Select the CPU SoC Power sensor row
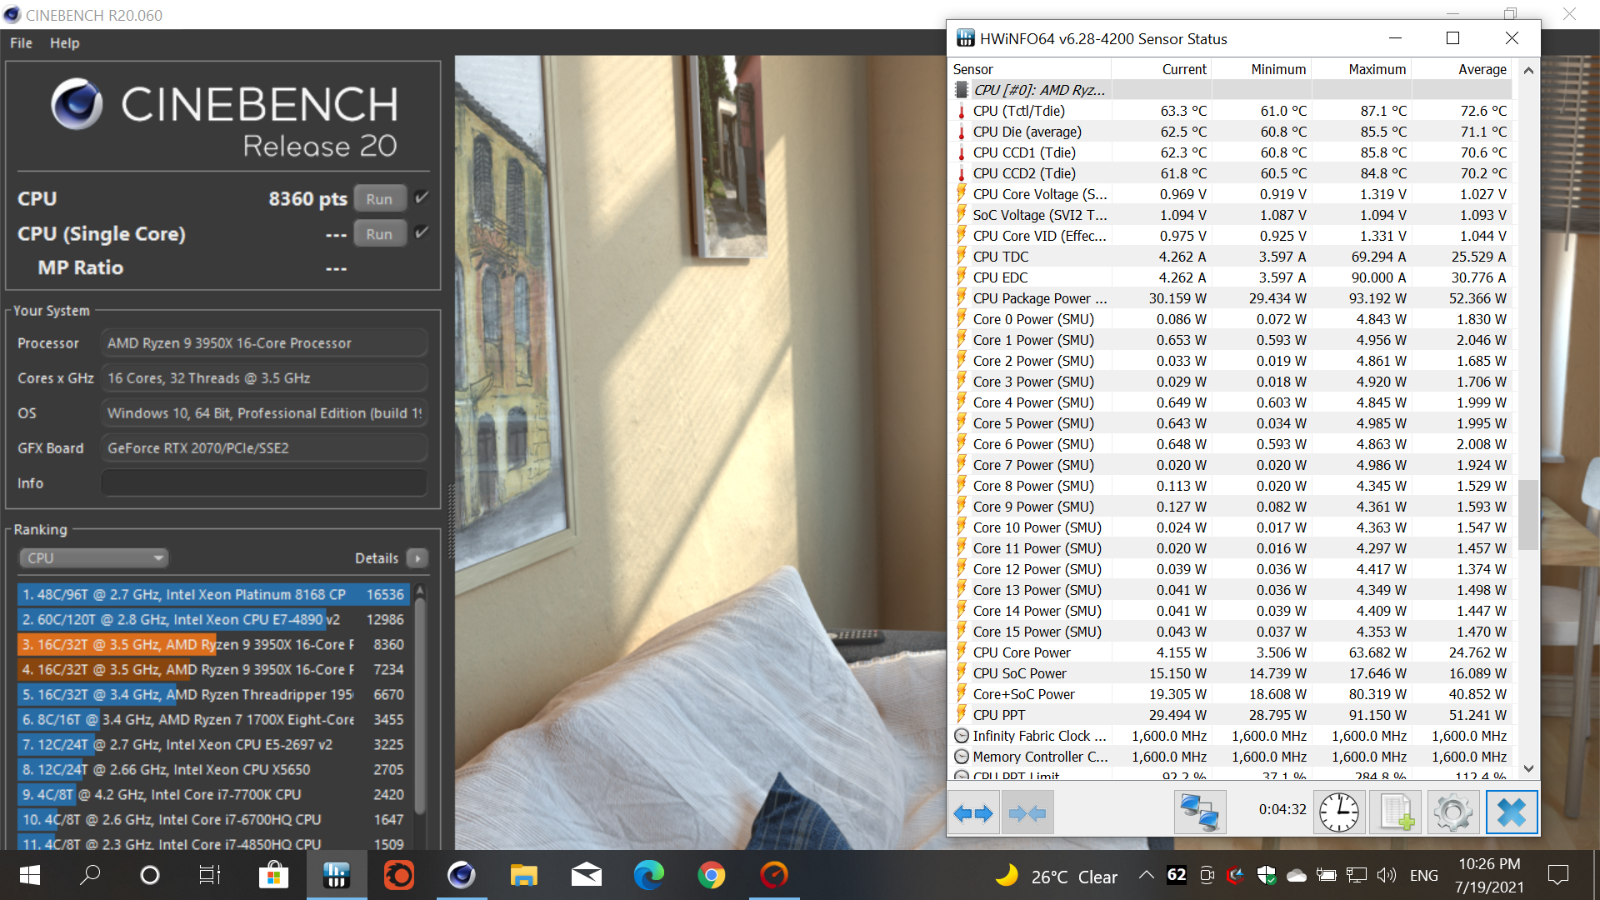The image size is (1600, 900). coord(1232,673)
